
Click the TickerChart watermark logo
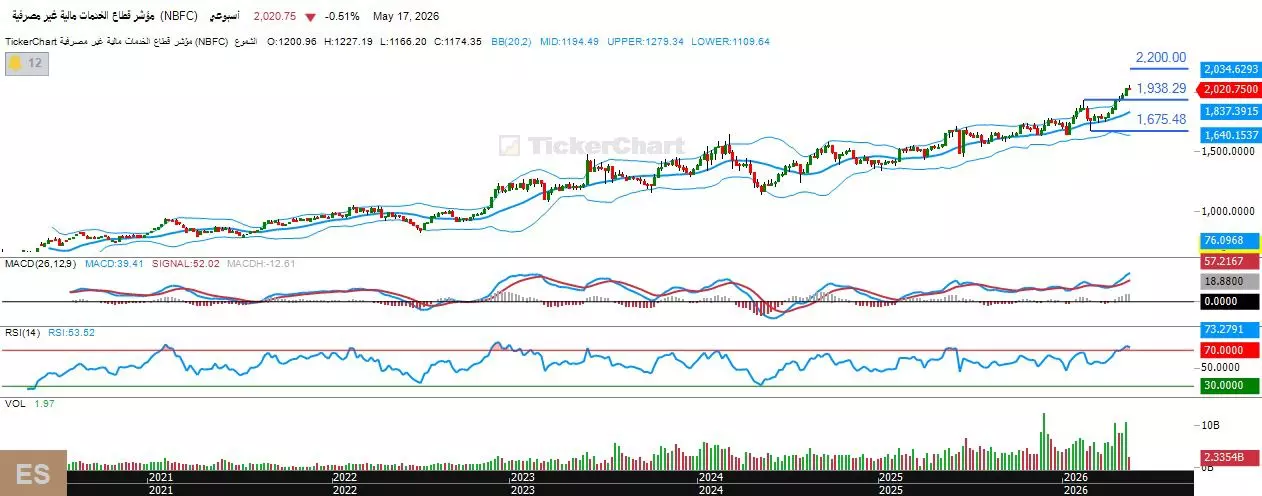pos(592,146)
